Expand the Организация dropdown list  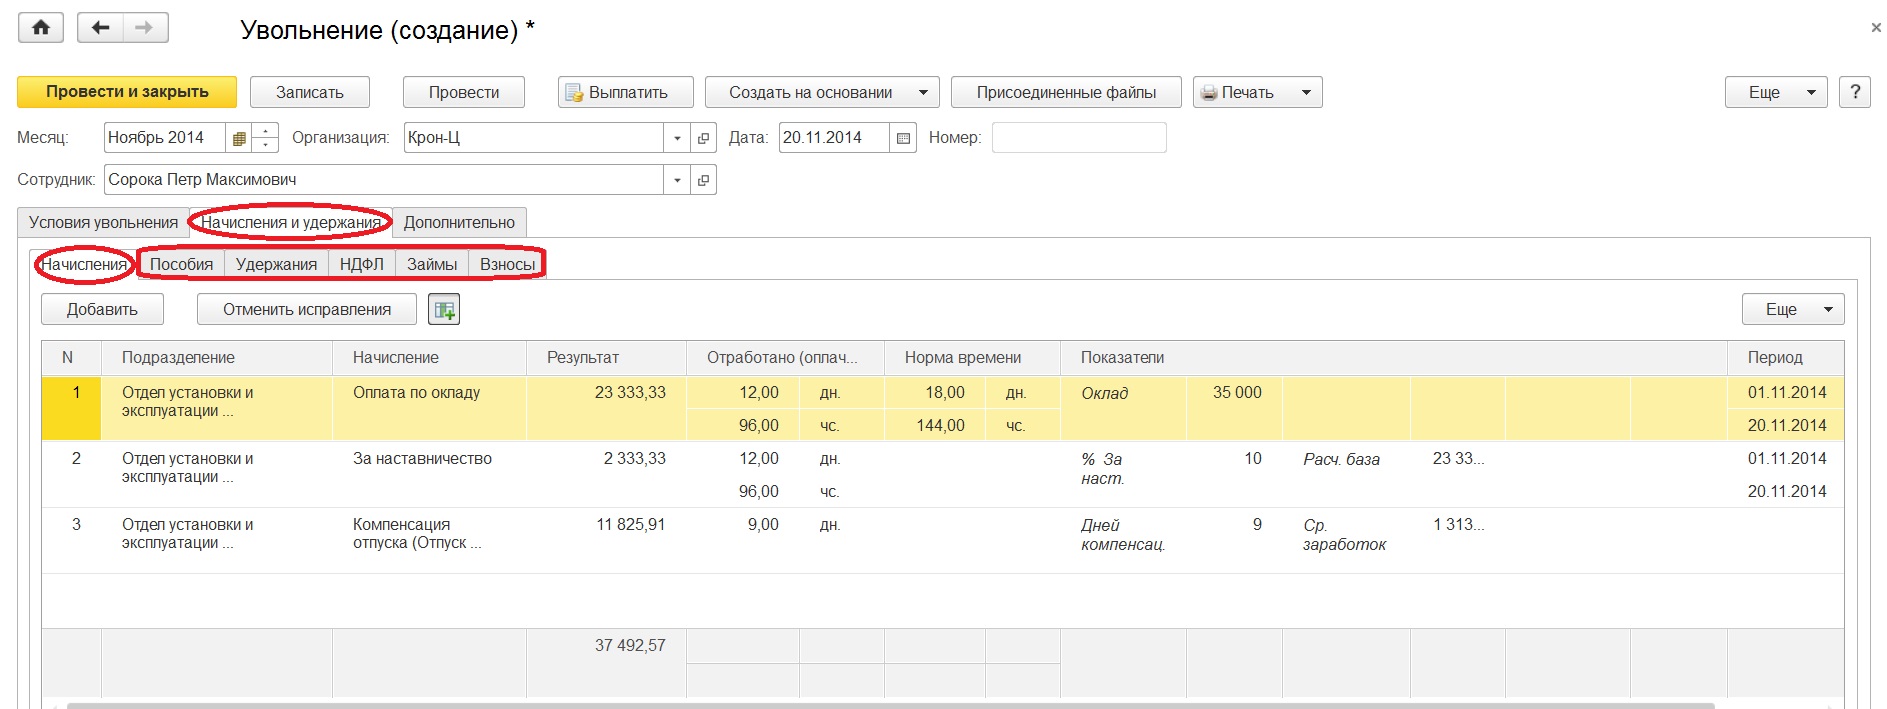click(x=677, y=138)
